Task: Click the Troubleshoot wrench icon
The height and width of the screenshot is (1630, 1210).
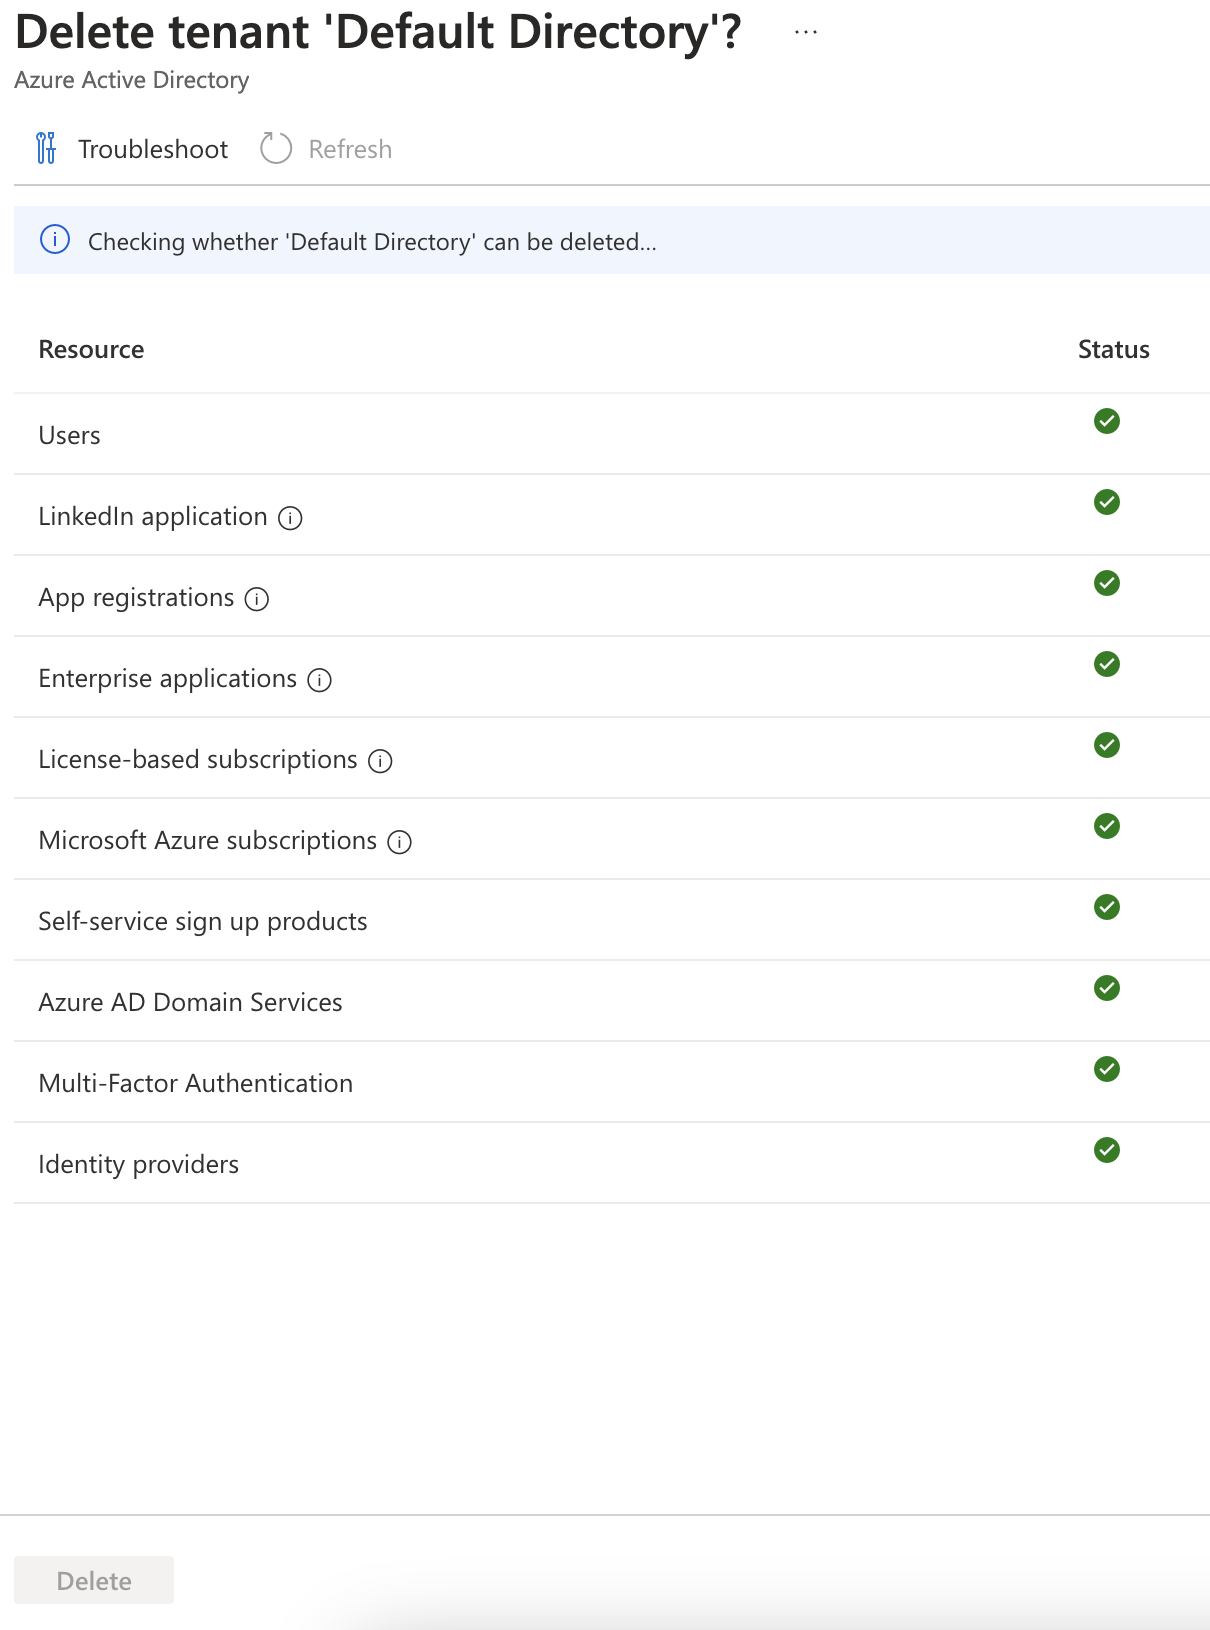Action: (x=46, y=148)
